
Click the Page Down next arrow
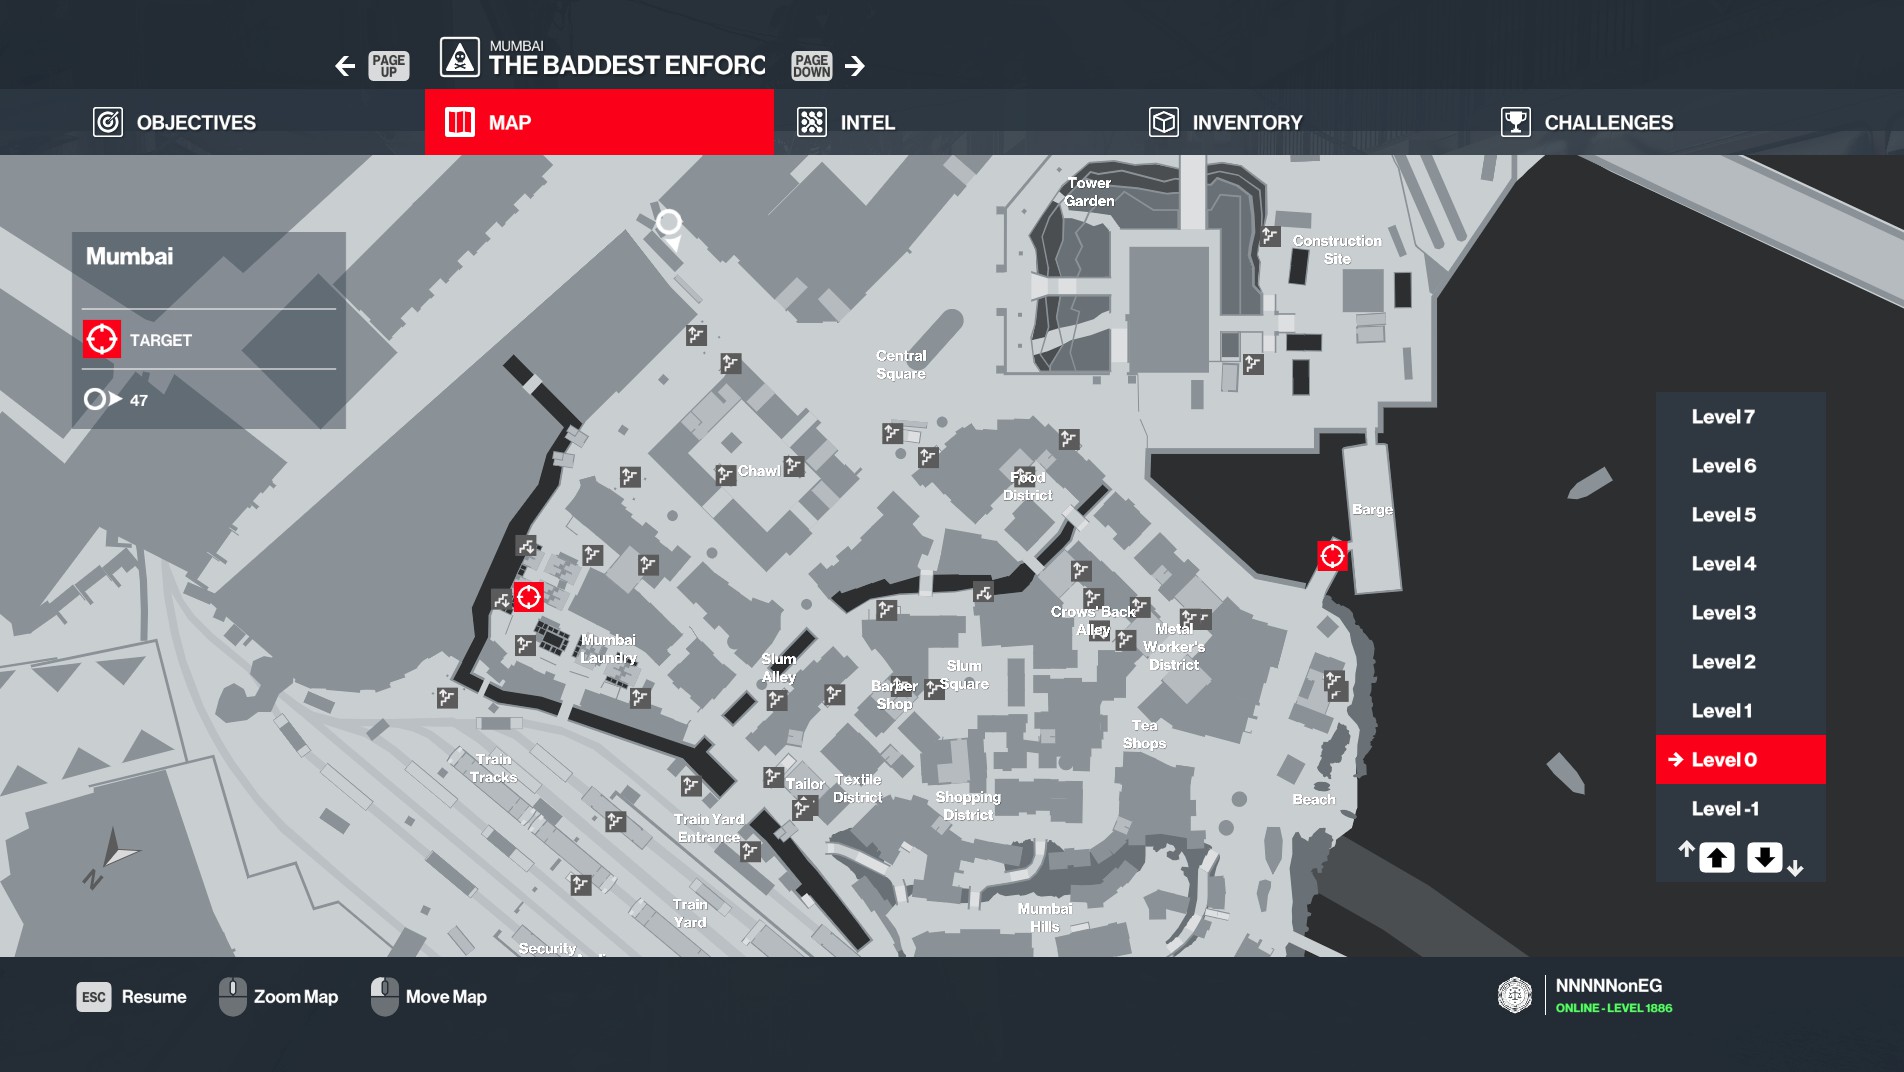click(x=854, y=66)
